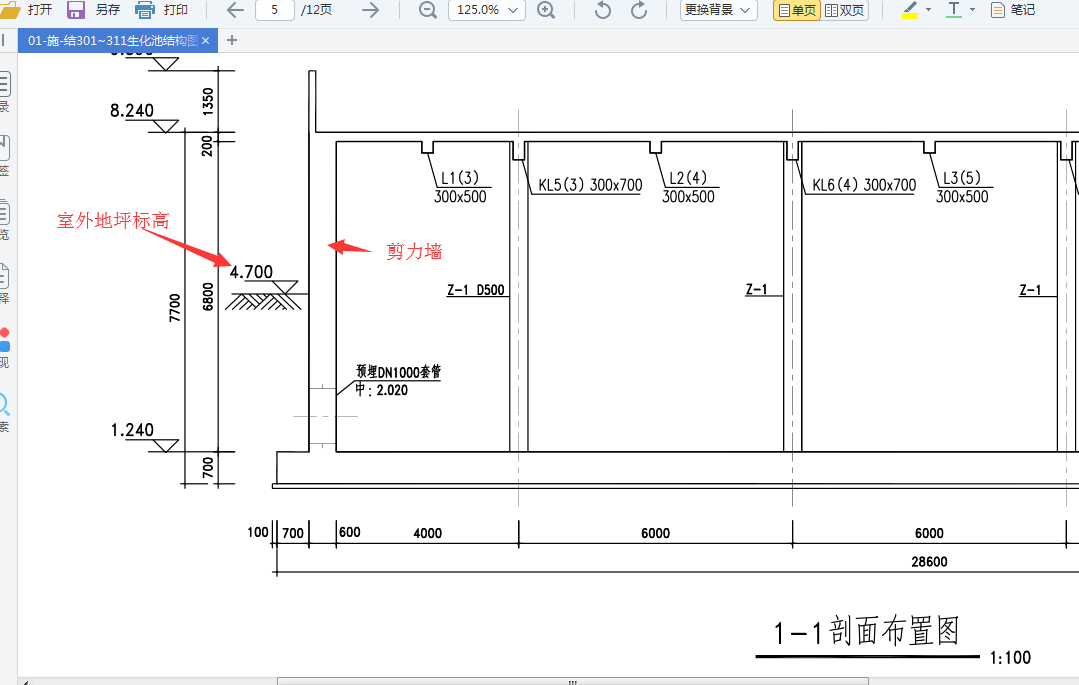Viewport: 1079px width, 685px height.
Task: Click the L1(3) beam label
Action: [x=460, y=178]
